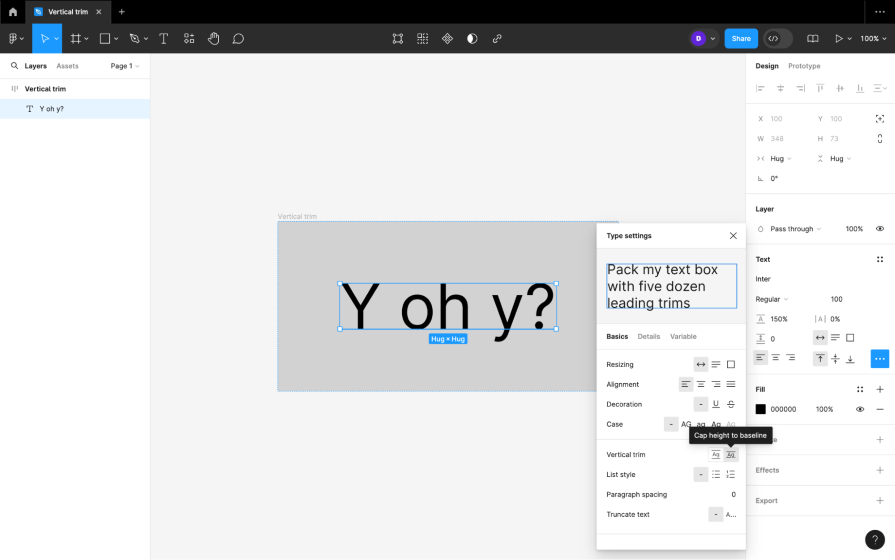
Task: Open the three-dot type settings button
Action: coord(879,358)
